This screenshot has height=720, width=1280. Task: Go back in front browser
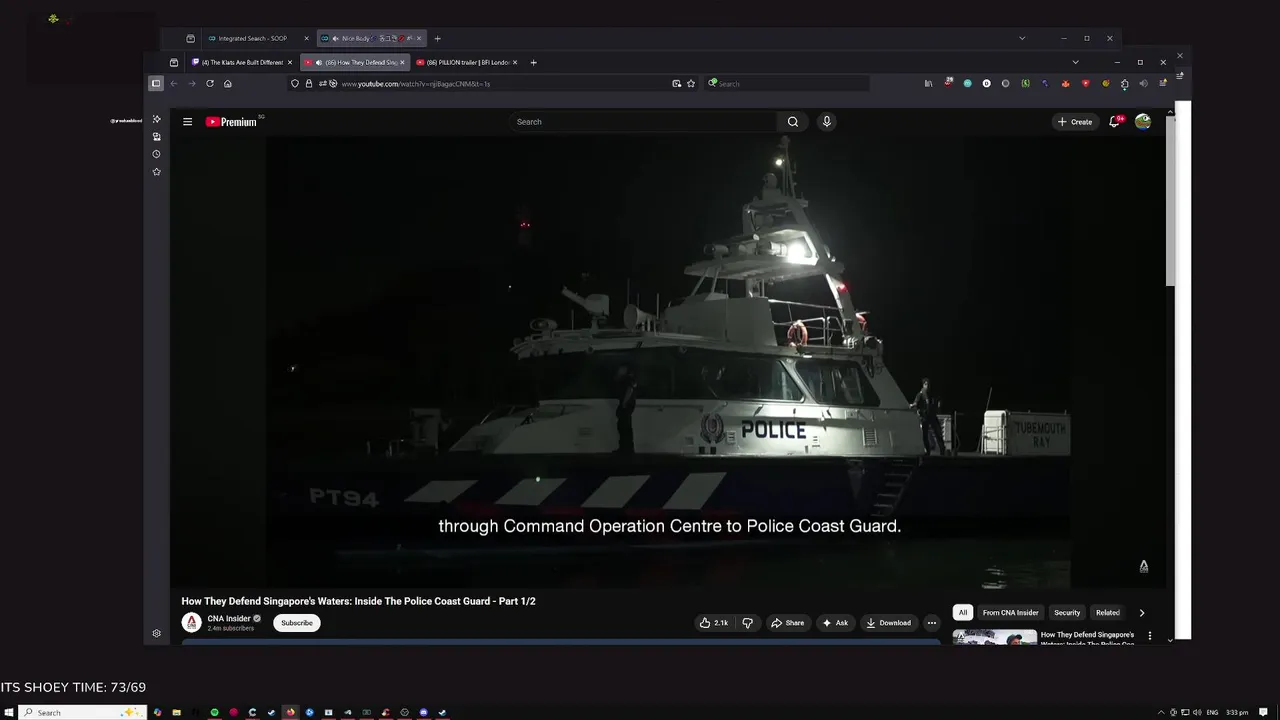[173, 84]
